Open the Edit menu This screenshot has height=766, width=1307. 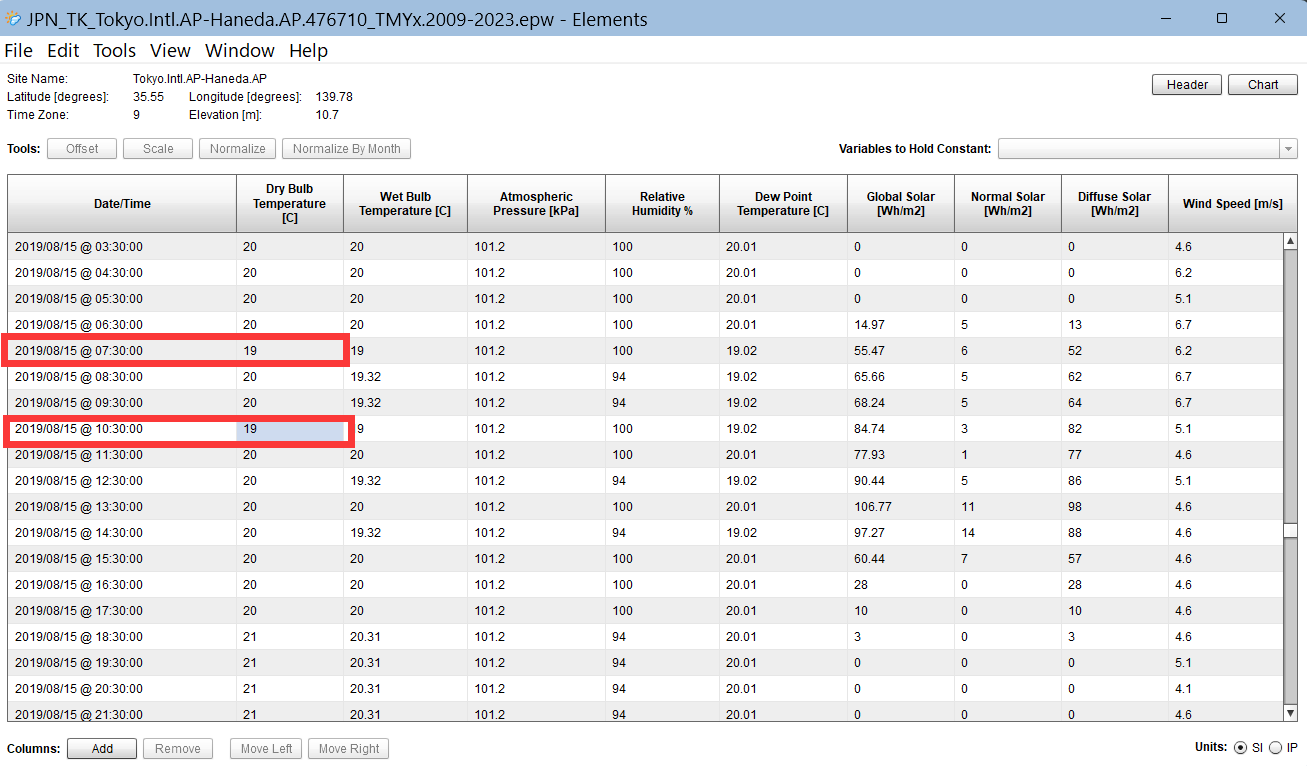(63, 51)
